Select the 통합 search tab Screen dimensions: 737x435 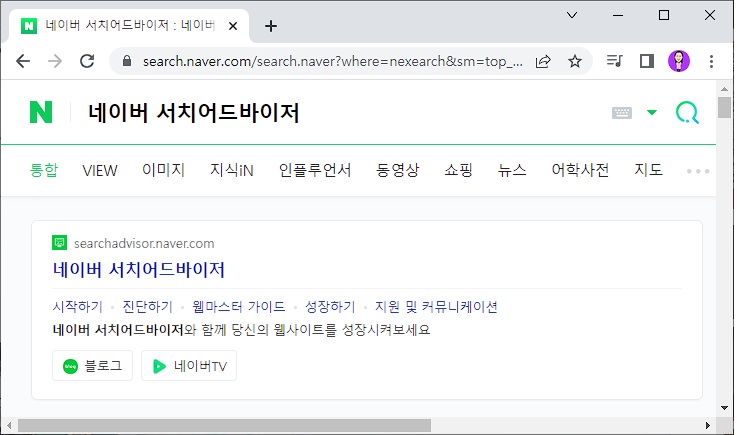[44, 170]
